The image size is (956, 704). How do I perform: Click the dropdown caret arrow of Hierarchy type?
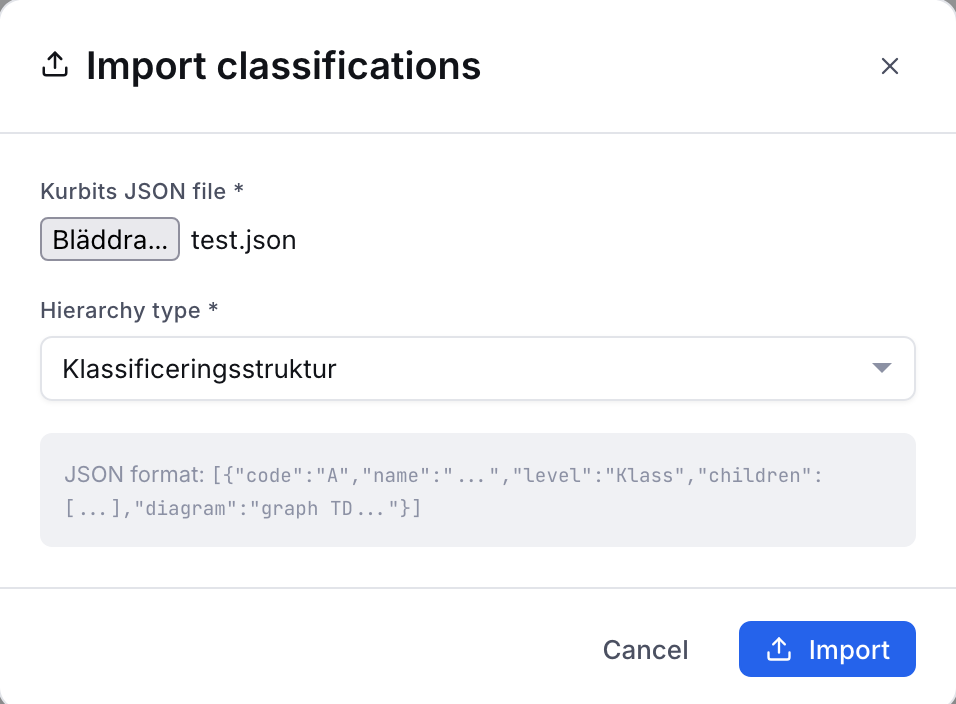coord(882,368)
